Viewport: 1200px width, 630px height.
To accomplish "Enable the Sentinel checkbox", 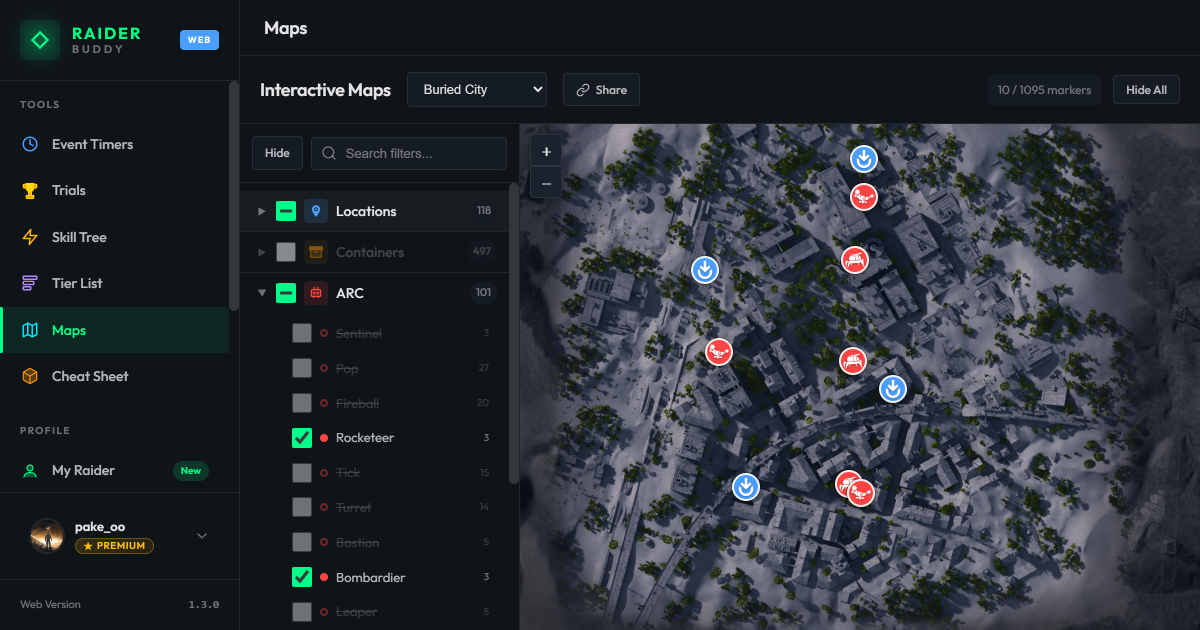I will (302, 333).
